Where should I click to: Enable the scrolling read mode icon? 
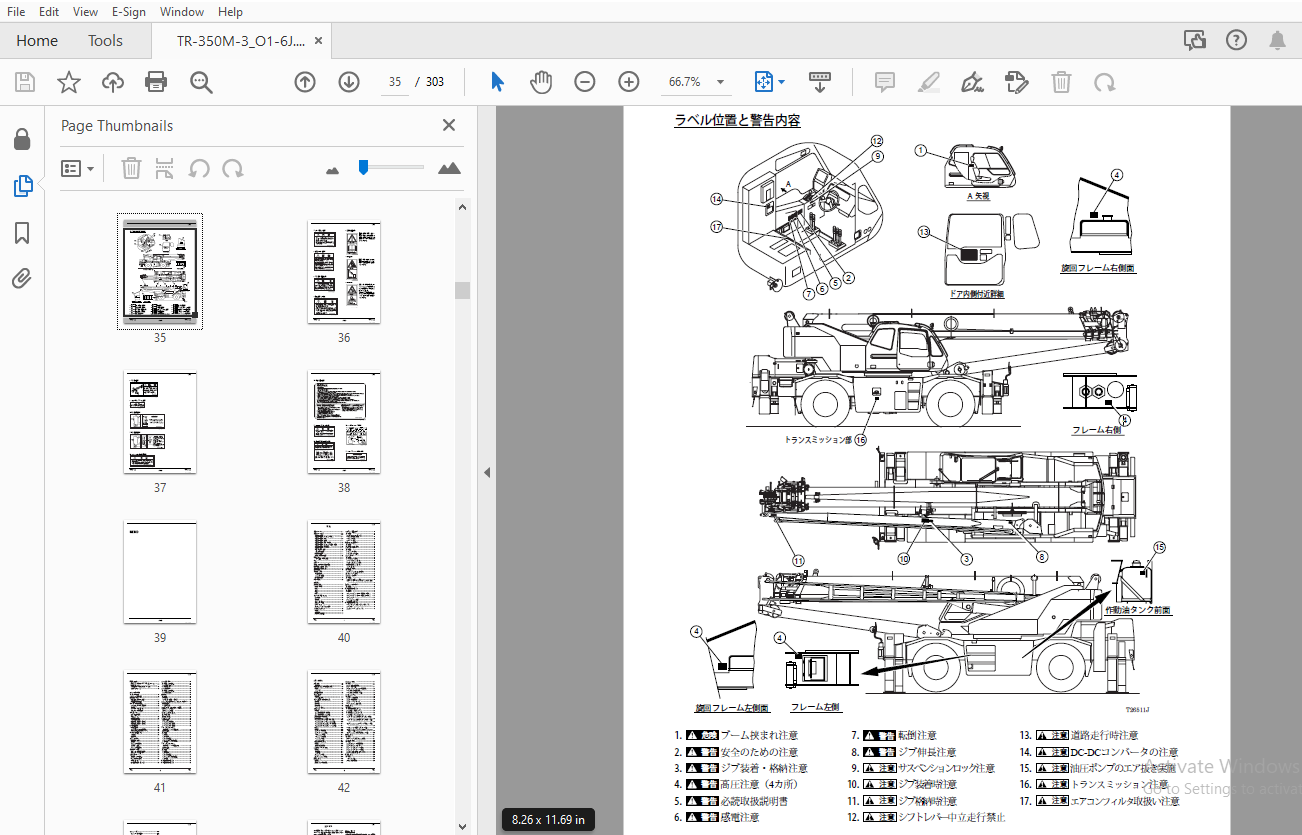click(820, 82)
